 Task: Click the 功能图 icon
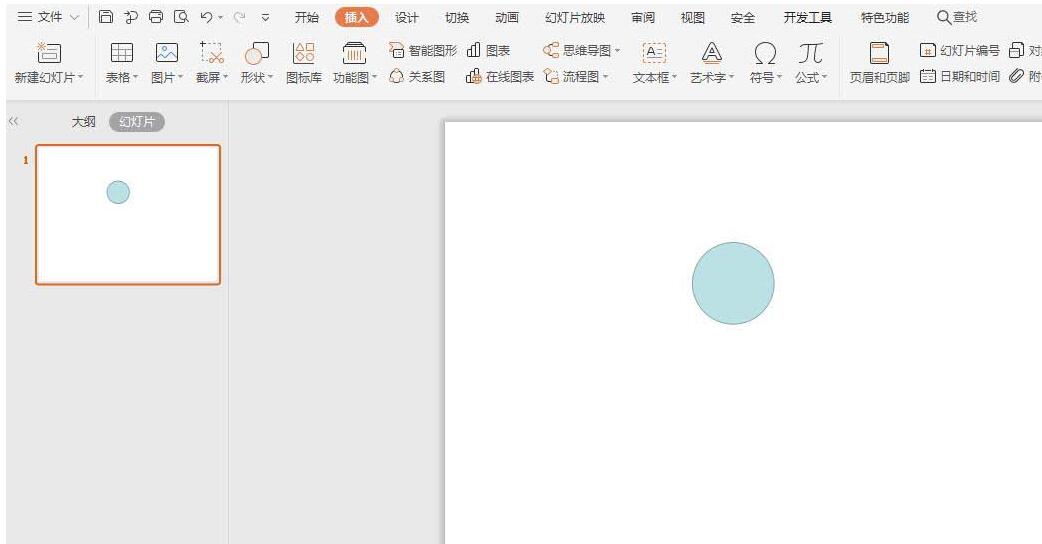click(354, 52)
